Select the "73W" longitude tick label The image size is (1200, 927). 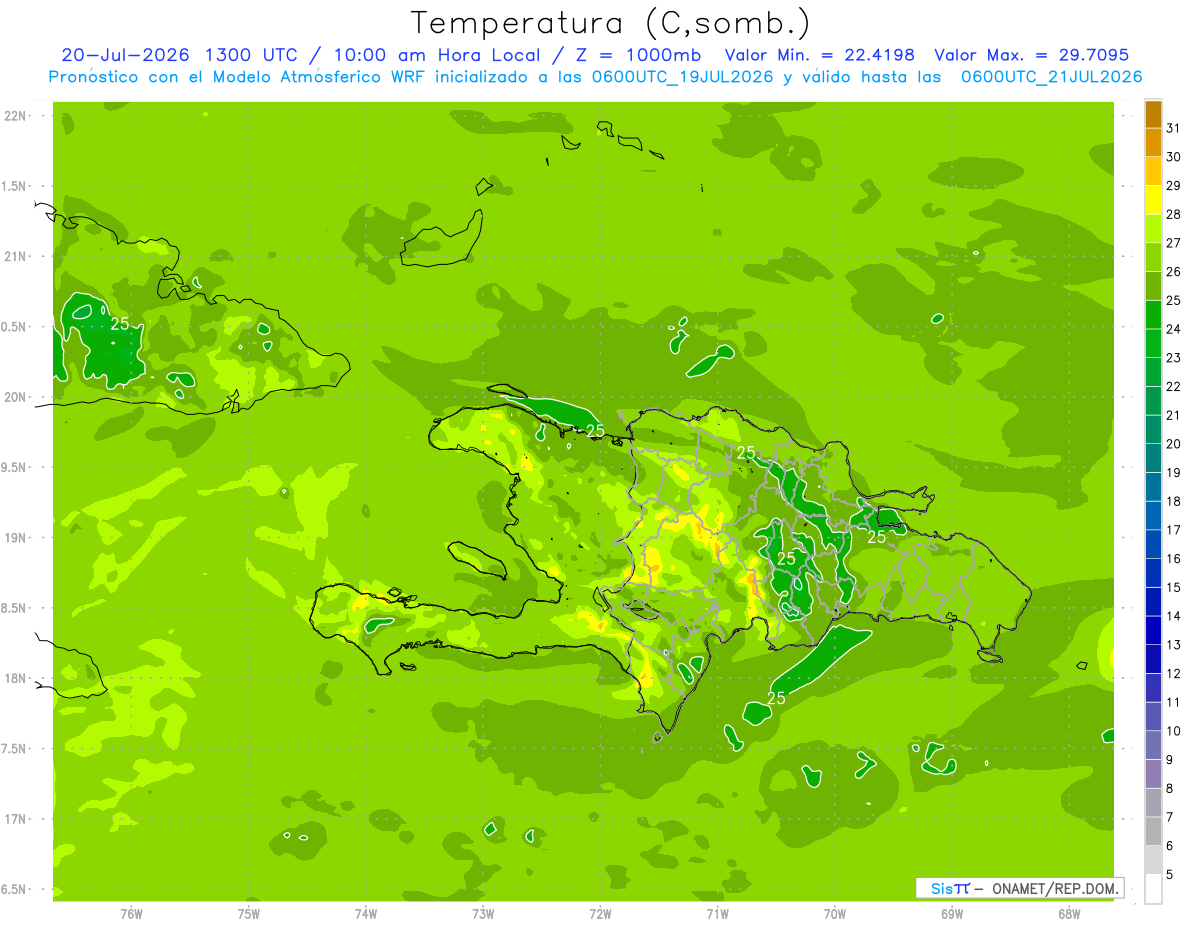[x=482, y=913]
